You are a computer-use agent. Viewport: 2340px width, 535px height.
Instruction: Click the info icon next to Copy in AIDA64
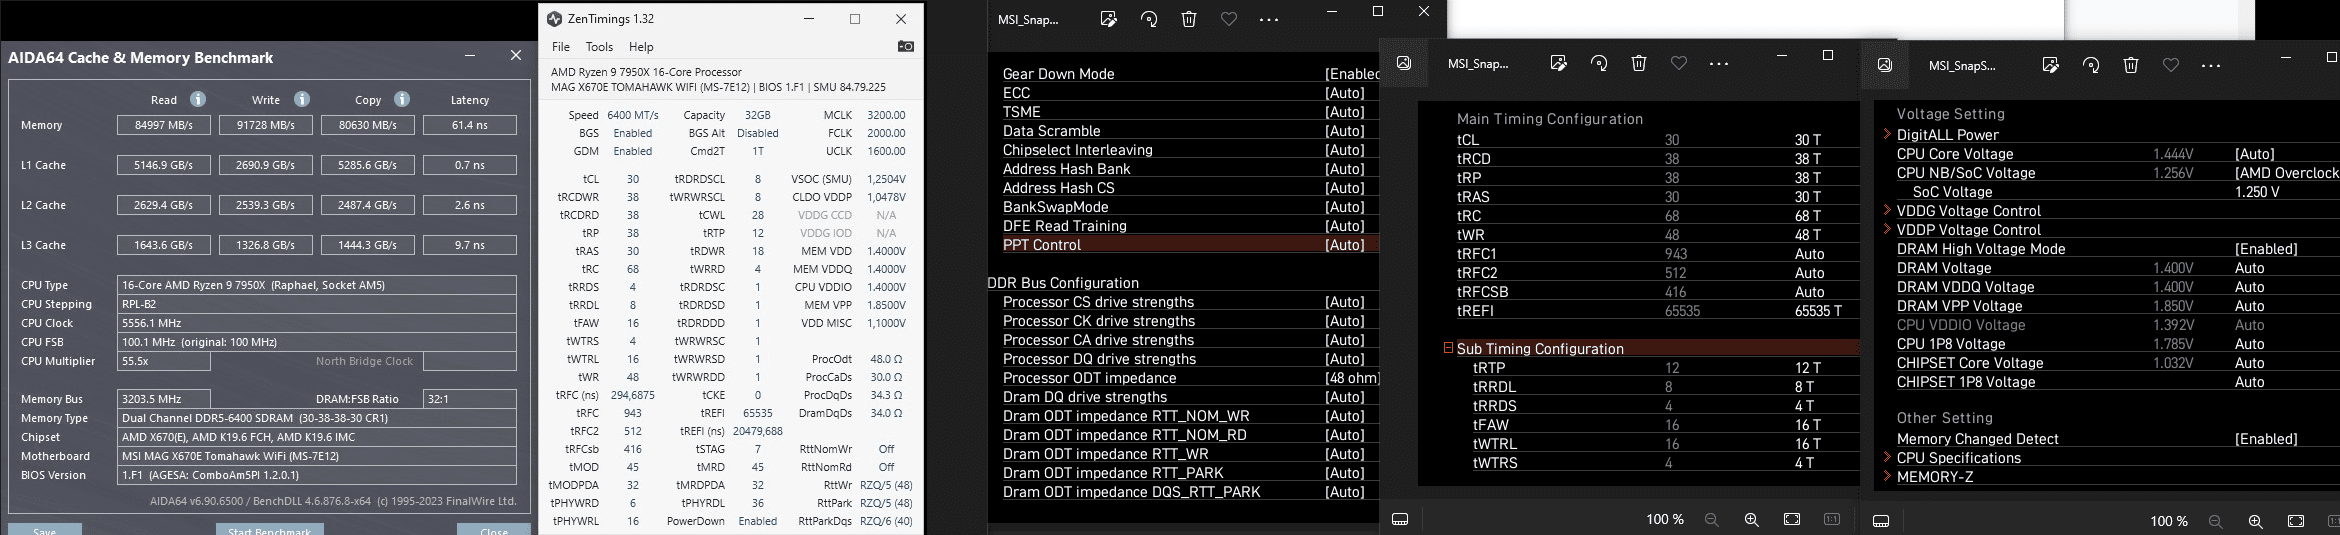[402, 99]
